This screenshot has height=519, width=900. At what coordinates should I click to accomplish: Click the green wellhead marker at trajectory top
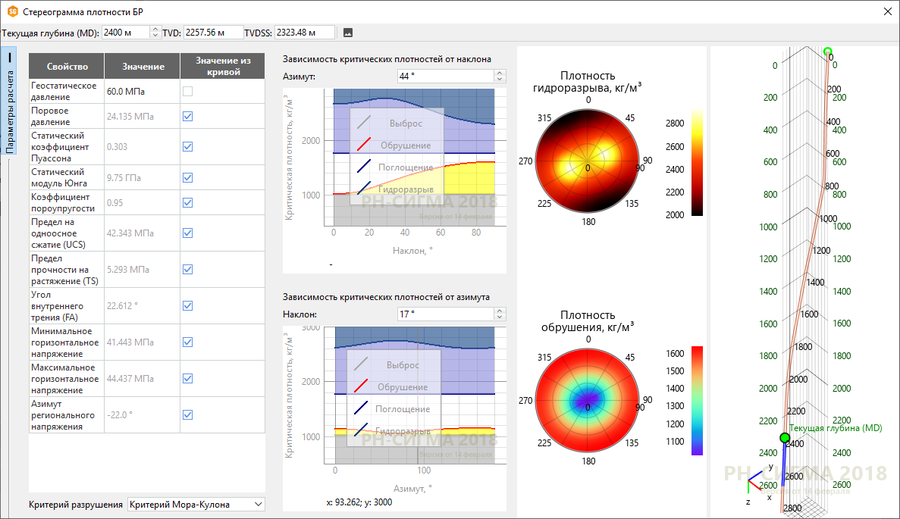pyautogui.click(x=827, y=52)
